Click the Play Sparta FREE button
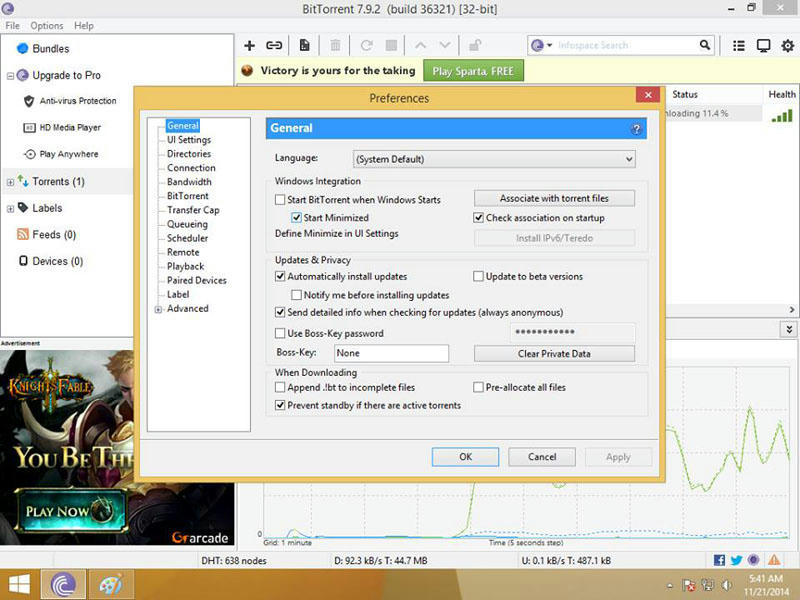 473,71
